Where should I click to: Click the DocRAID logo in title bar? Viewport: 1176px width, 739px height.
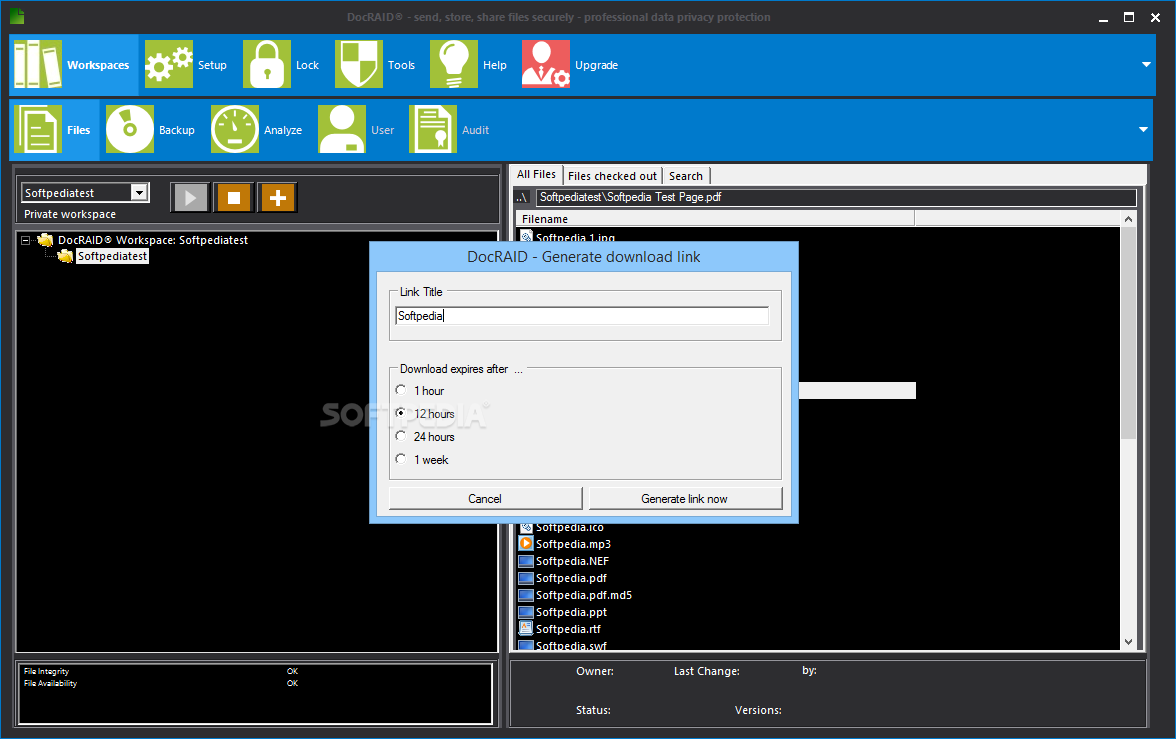(x=17, y=17)
